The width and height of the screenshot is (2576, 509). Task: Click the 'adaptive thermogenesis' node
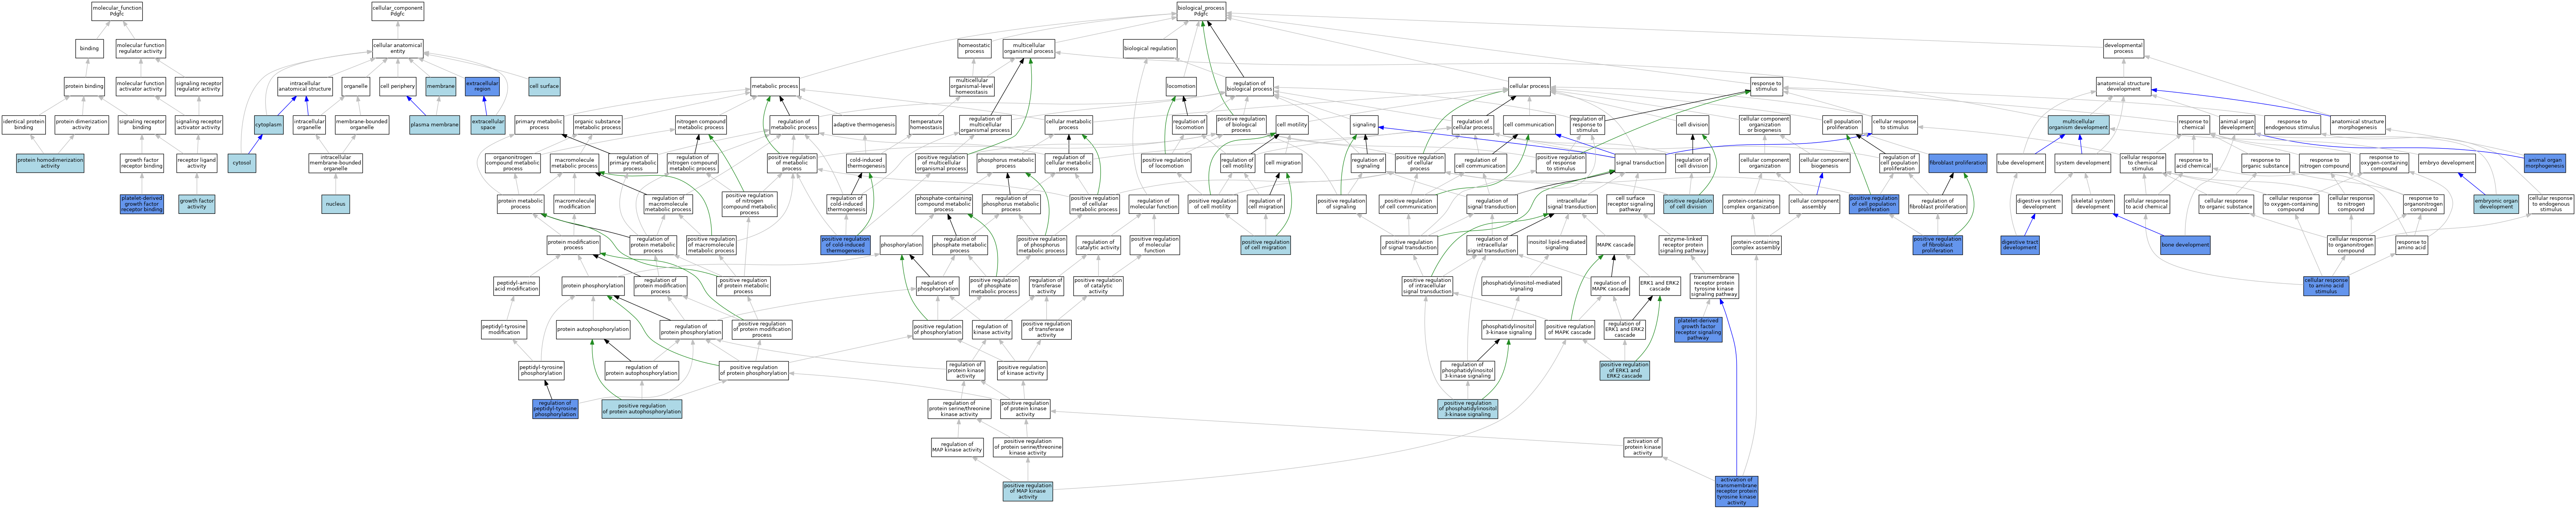click(x=864, y=125)
